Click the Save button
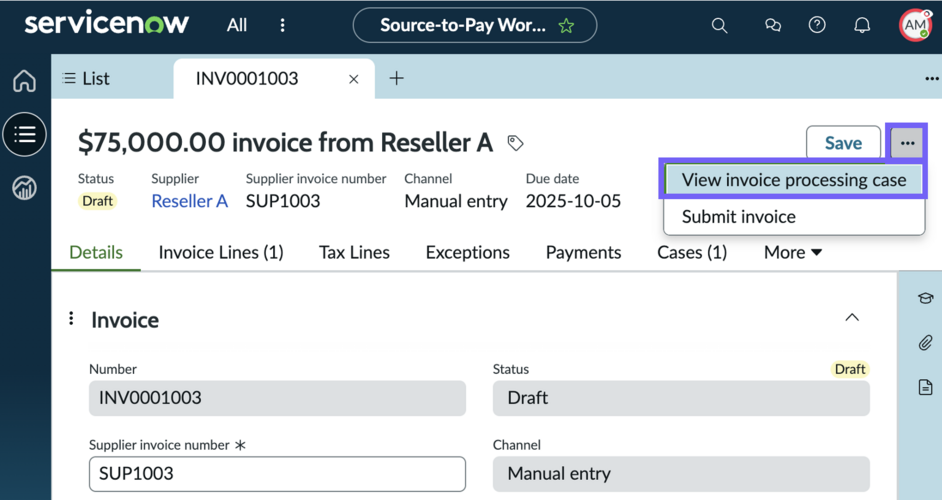 pos(843,143)
